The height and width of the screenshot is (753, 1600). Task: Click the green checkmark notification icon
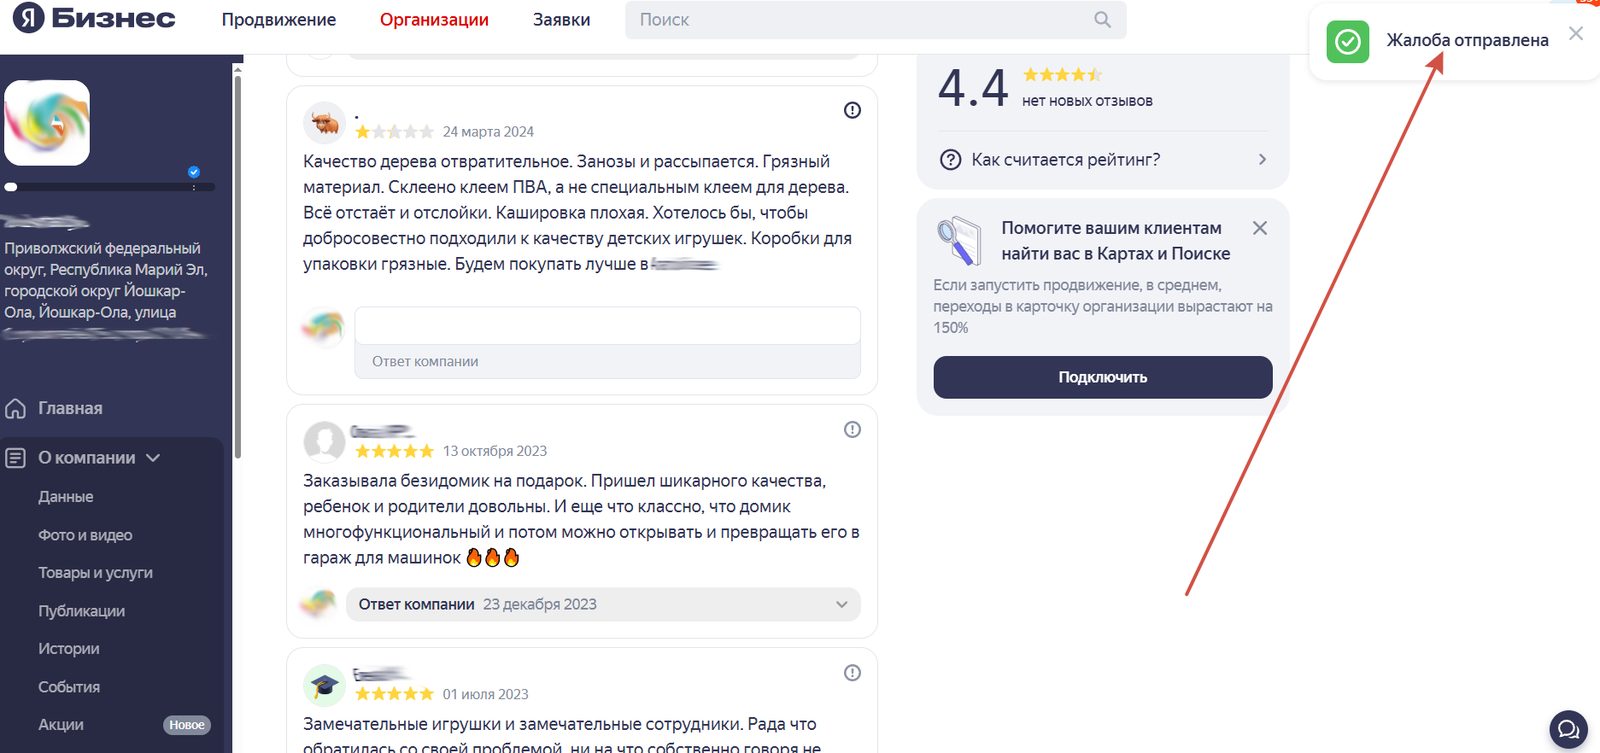coord(1348,41)
